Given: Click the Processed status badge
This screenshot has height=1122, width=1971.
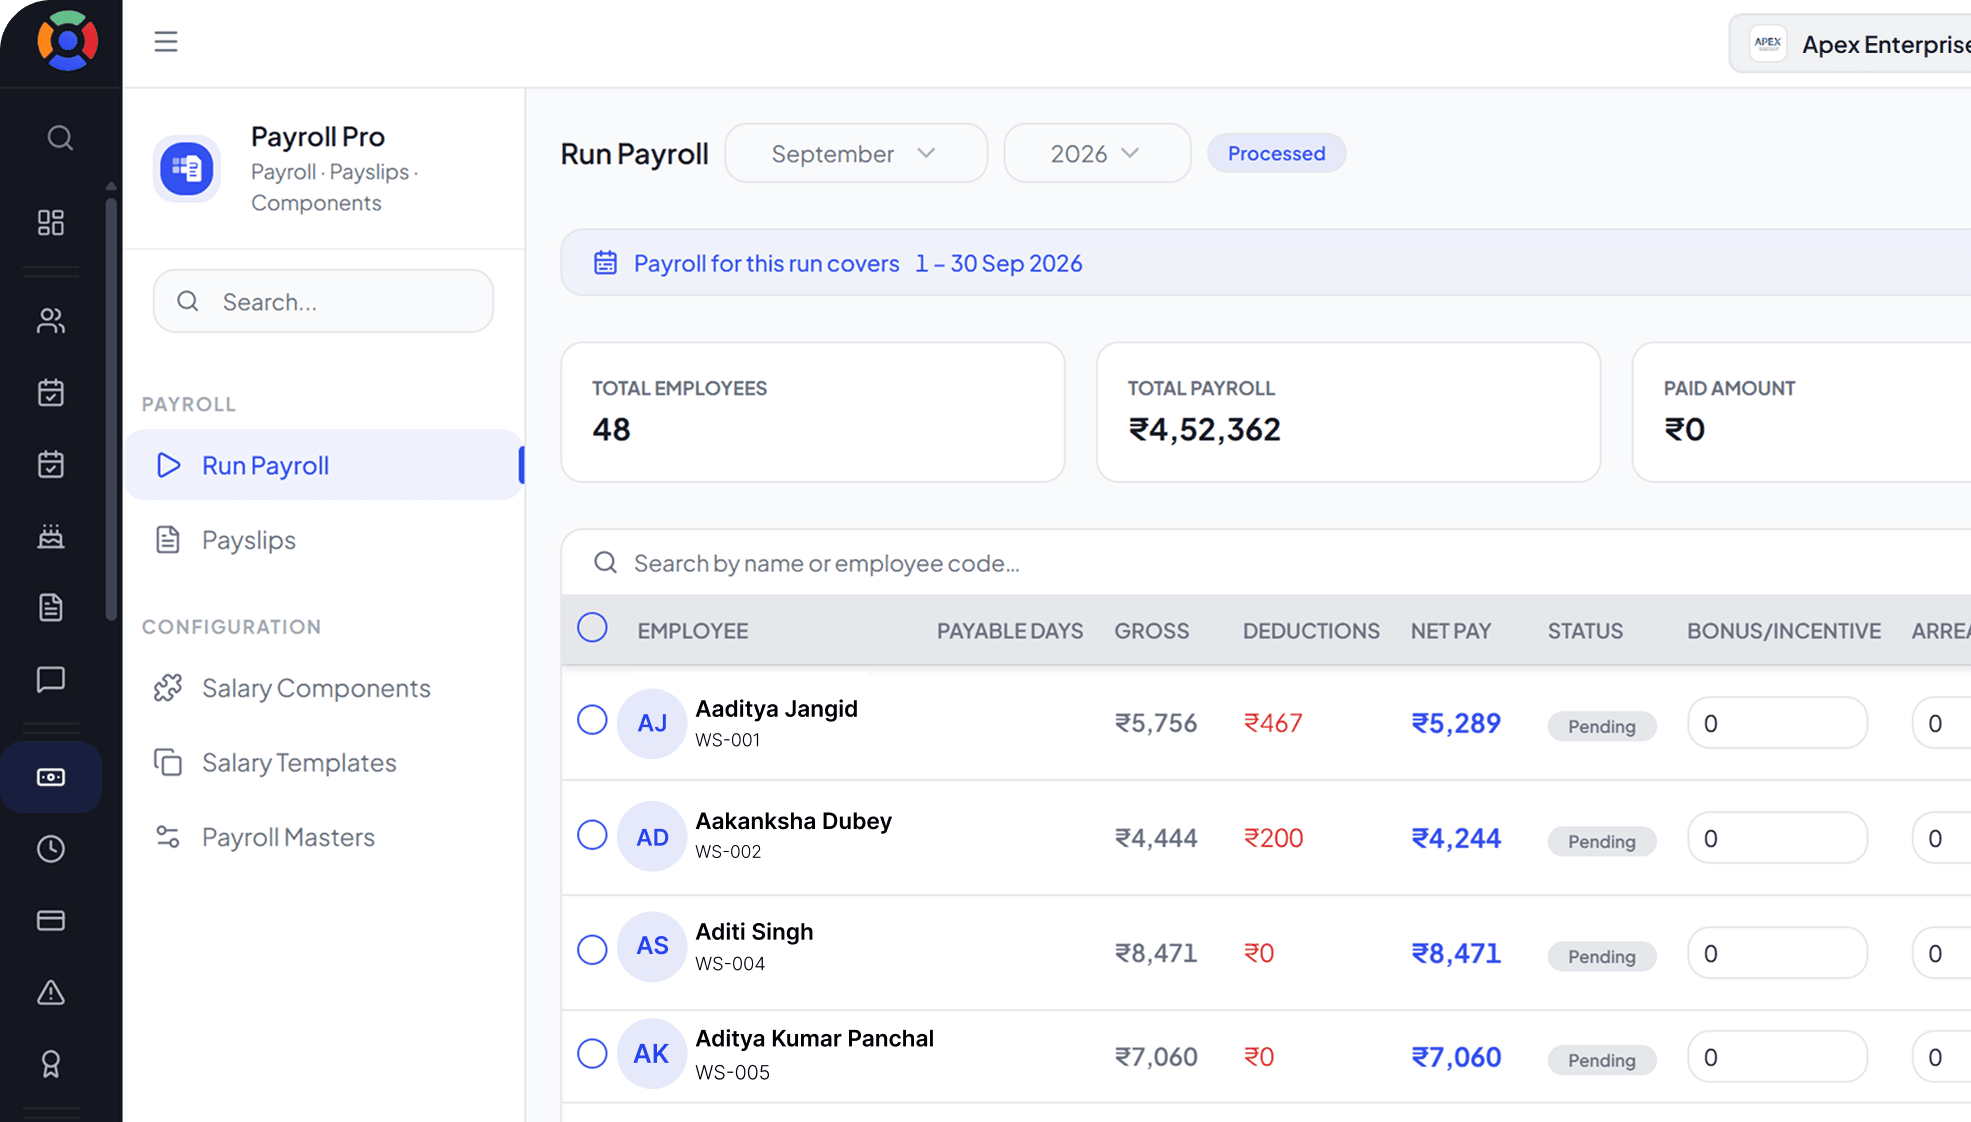Looking at the screenshot, I should pos(1276,154).
